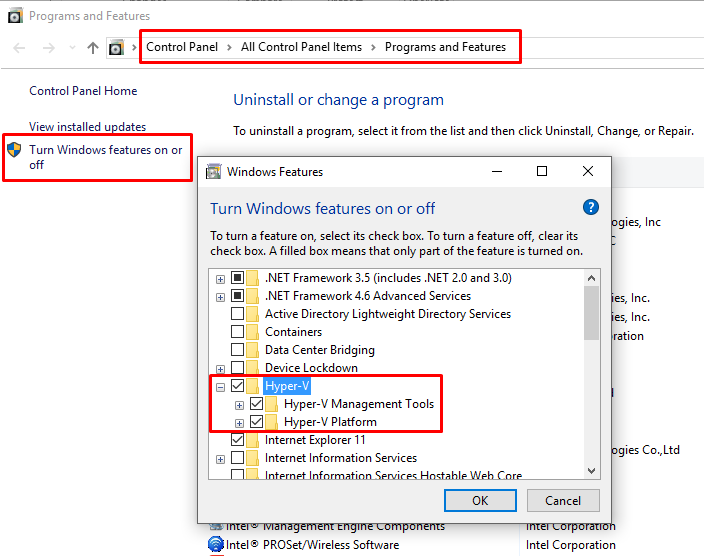The height and width of the screenshot is (556, 704).
Task: Toggle .NET Framework 4.6 Advanced Services checkbox
Action: (x=238, y=296)
